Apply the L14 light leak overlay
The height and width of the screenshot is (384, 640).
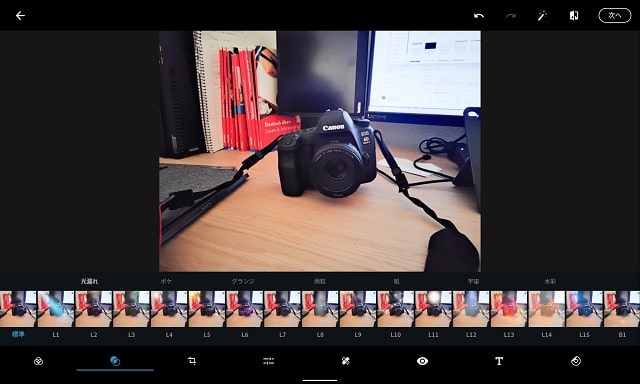point(547,309)
